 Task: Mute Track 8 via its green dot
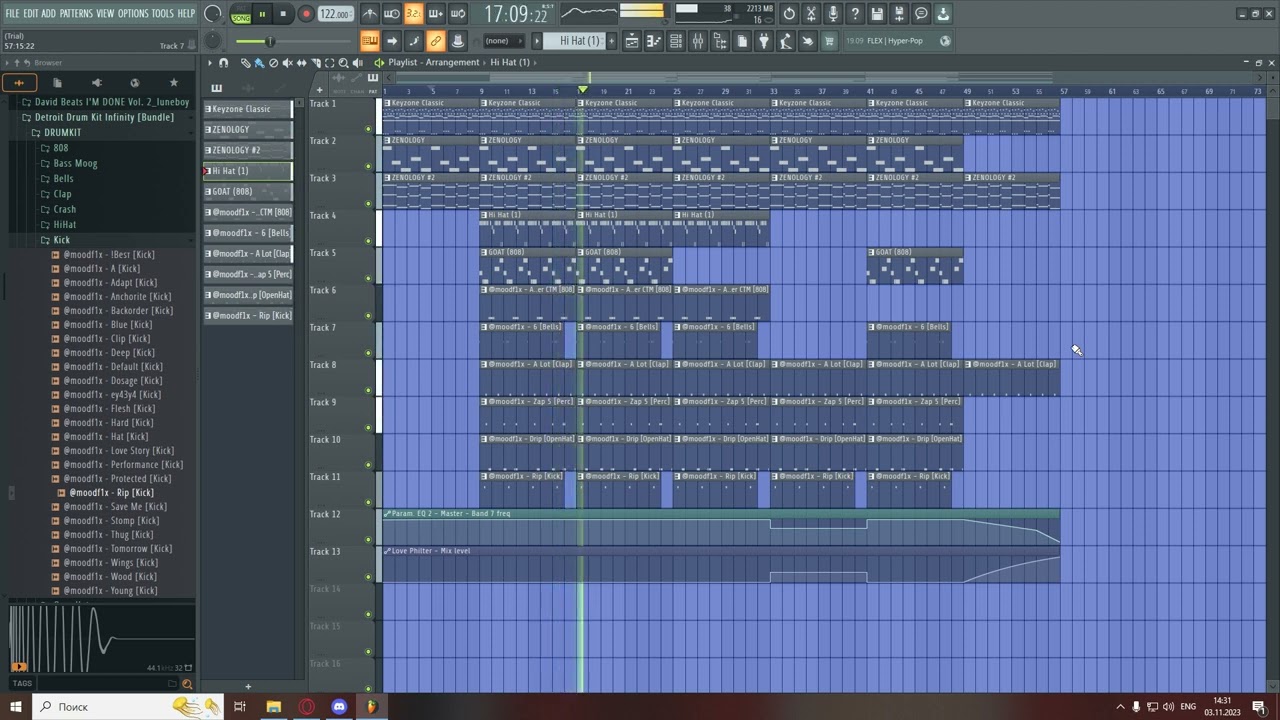point(368,390)
